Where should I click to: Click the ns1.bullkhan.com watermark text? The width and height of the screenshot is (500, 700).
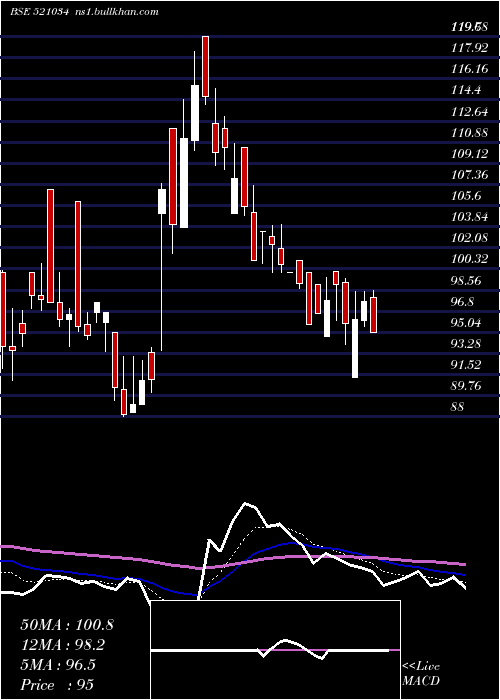click(x=115, y=12)
